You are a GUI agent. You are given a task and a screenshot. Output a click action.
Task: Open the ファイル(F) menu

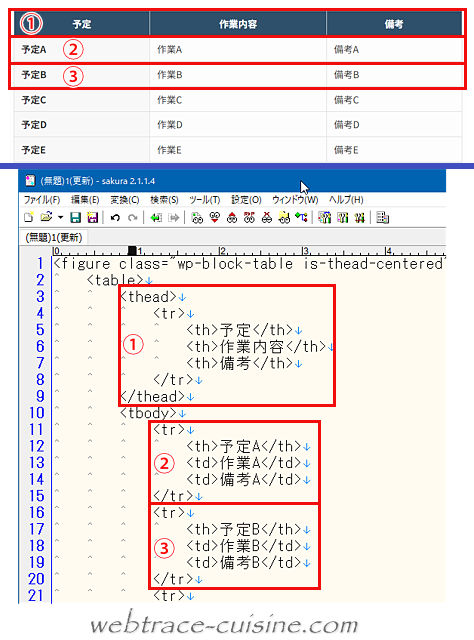pyautogui.click(x=42, y=200)
